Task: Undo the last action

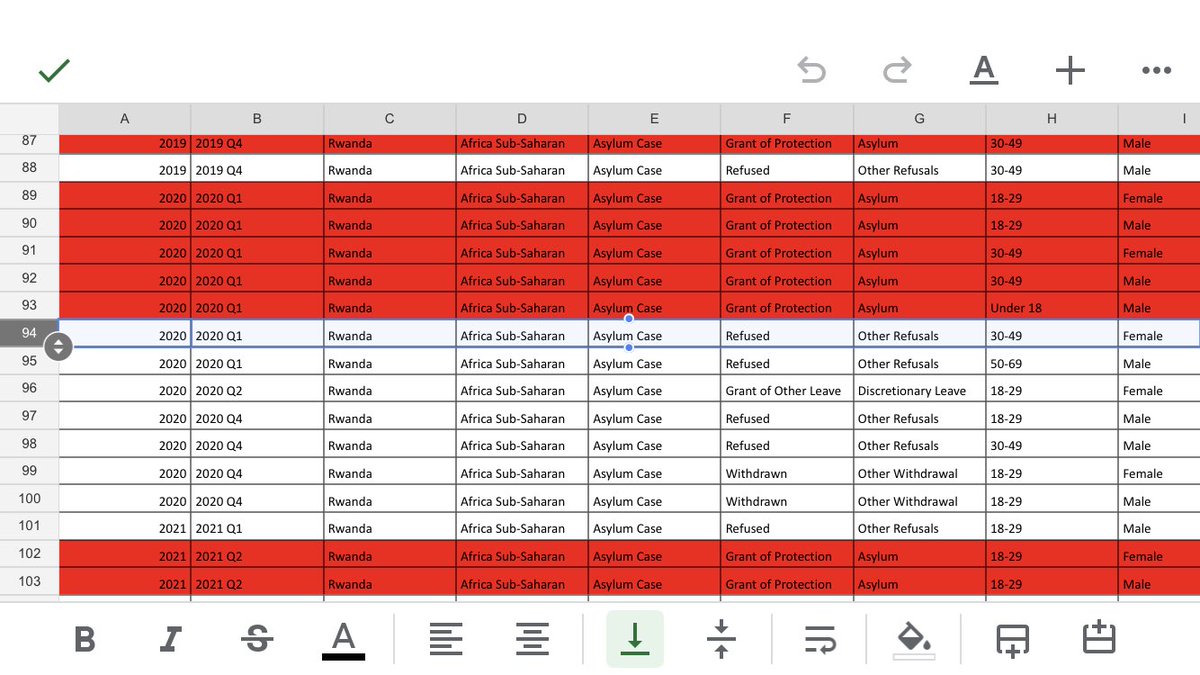Action: coord(811,70)
